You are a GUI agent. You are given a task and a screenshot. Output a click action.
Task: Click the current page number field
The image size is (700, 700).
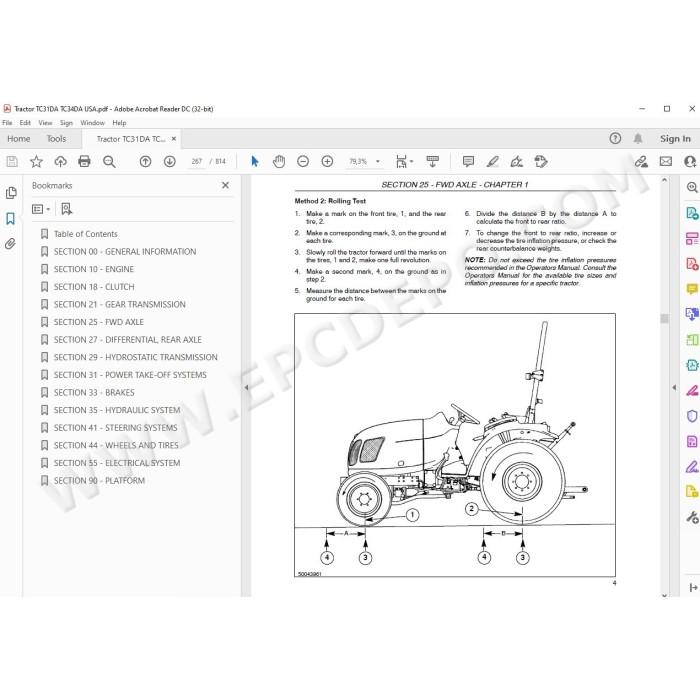[x=196, y=161]
